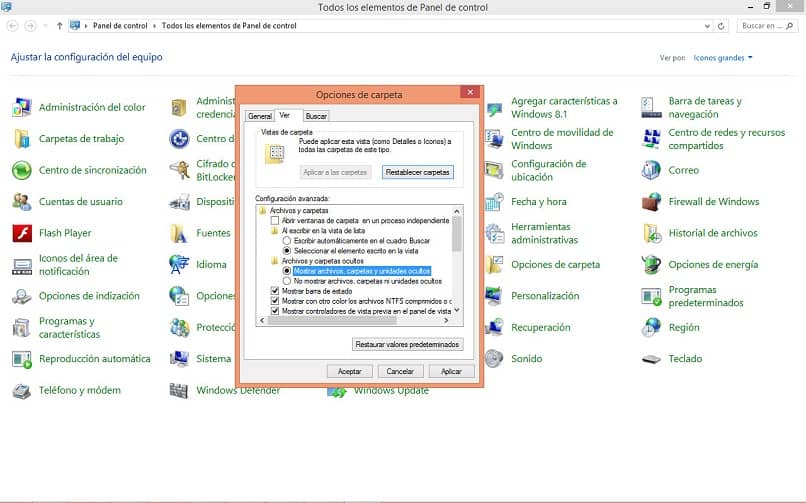Expand the address bar history dropdown

point(707,26)
